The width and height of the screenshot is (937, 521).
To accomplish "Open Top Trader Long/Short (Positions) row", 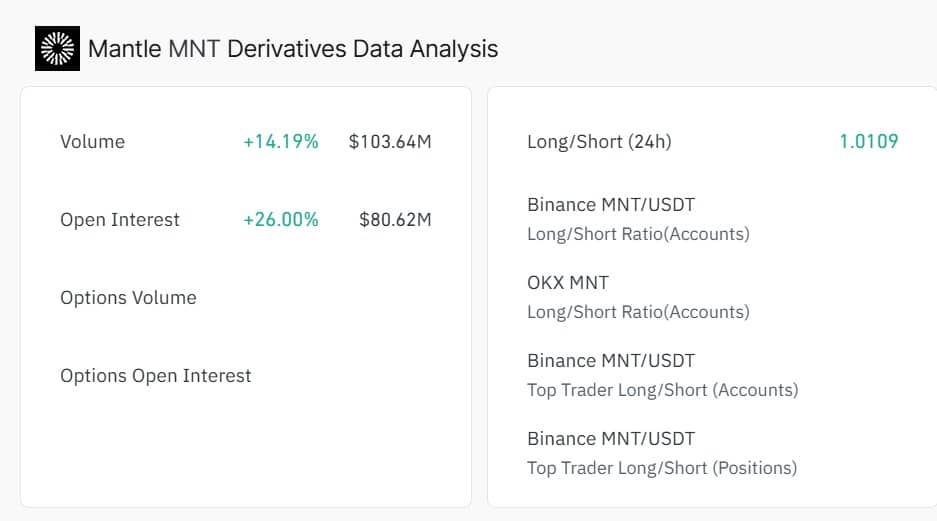I will pos(661,468).
